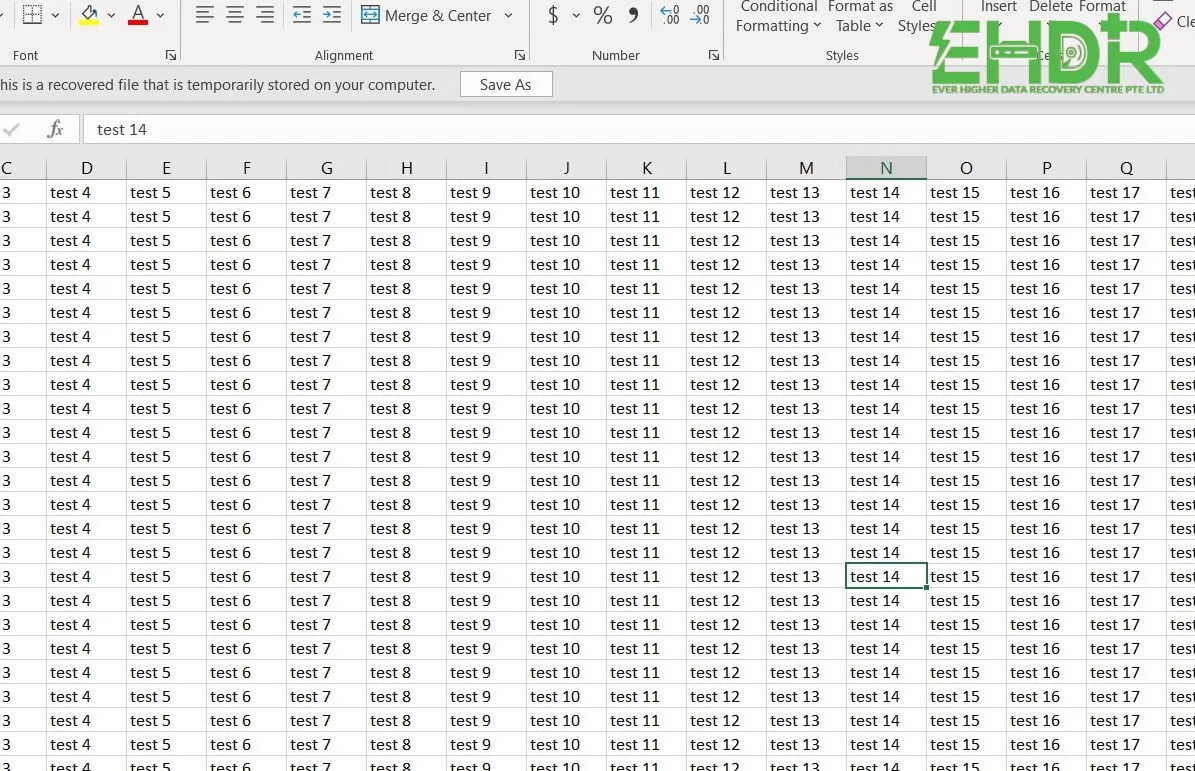Center-align the cell text
Viewport: 1195px width, 771px height.
235,15
